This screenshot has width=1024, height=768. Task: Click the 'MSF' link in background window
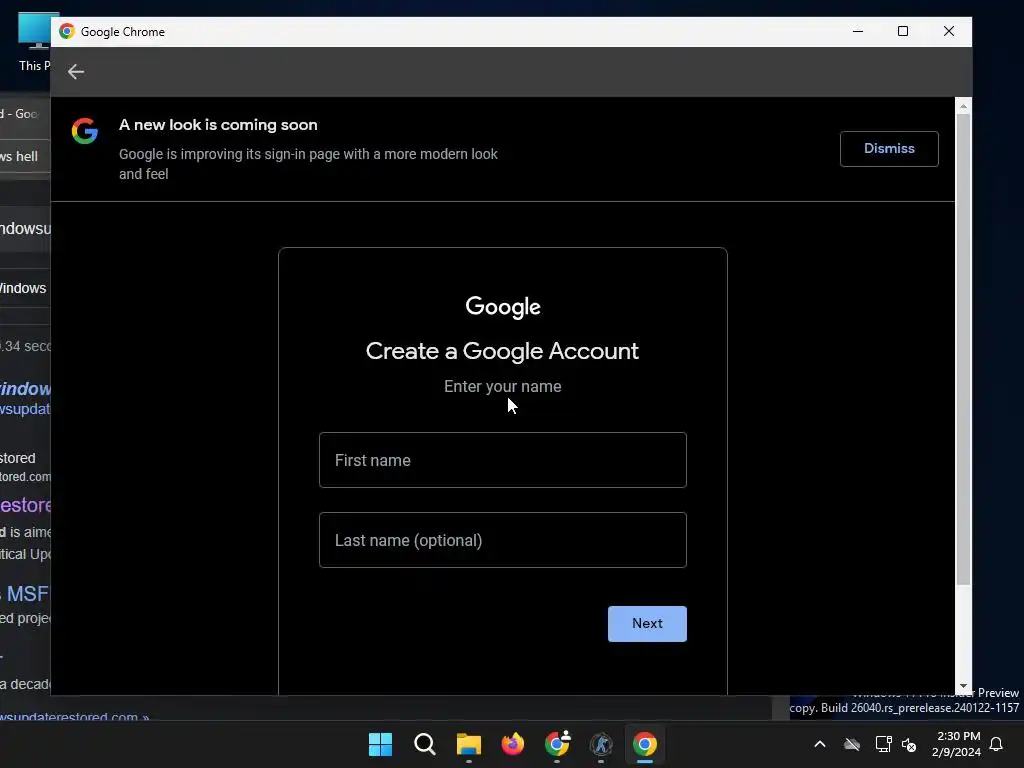(27, 594)
